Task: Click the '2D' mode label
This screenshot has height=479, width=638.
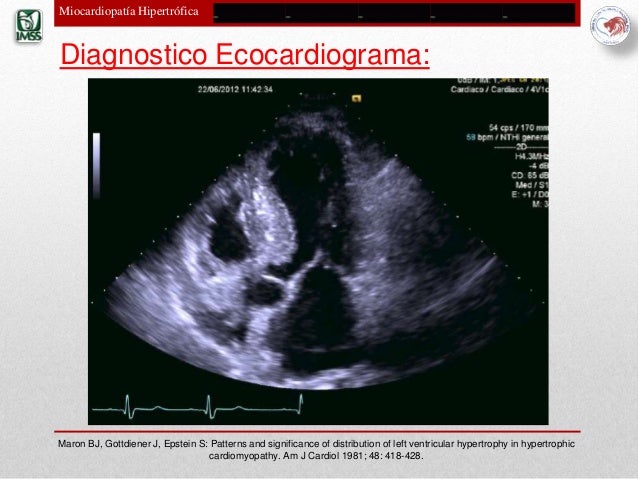Action: pos(521,147)
